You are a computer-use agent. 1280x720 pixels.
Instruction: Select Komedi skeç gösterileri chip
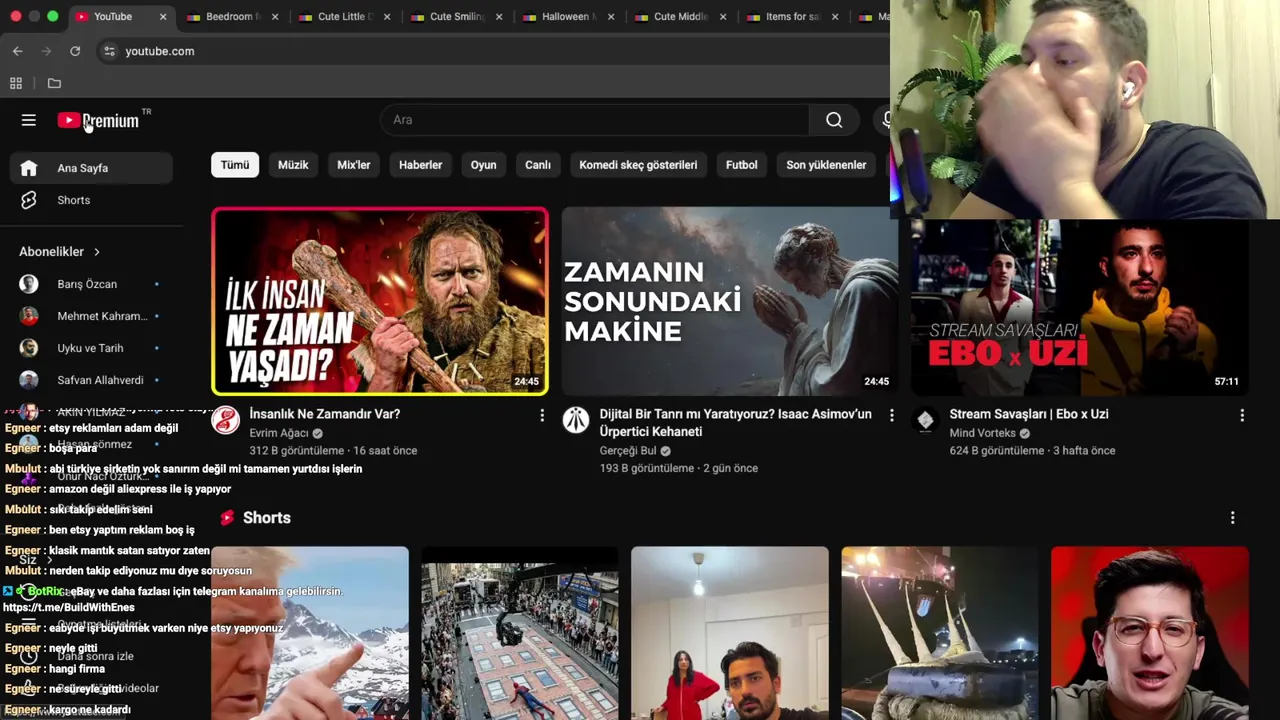(638, 165)
